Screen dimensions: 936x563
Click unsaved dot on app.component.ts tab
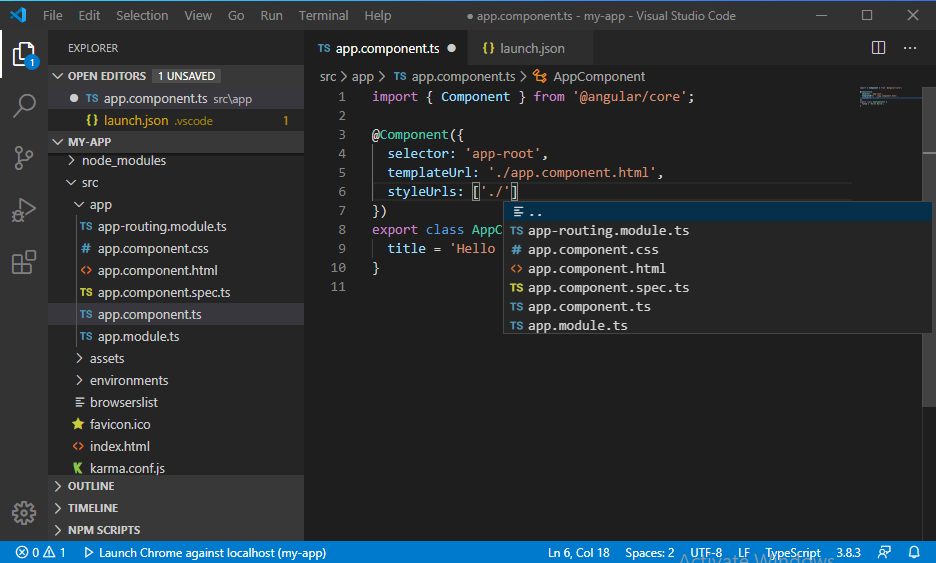[x=452, y=48]
